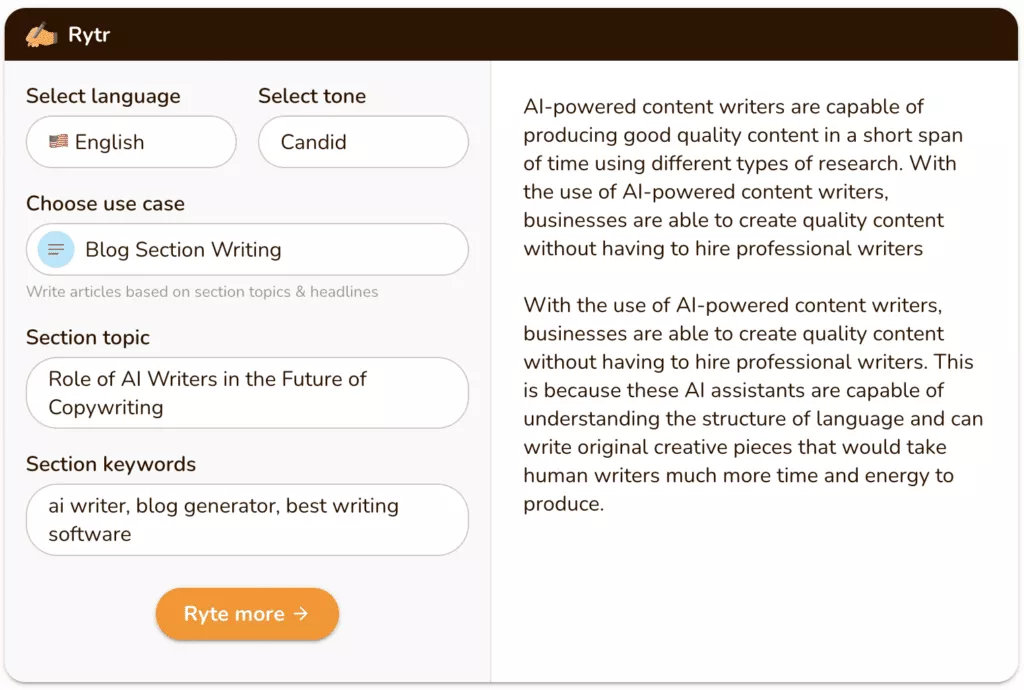Viewport: 1024px width, 690px height.
Task: Click the blue Blog Section Writing icon
Action: pyautogui.click(x=56, y=249)
